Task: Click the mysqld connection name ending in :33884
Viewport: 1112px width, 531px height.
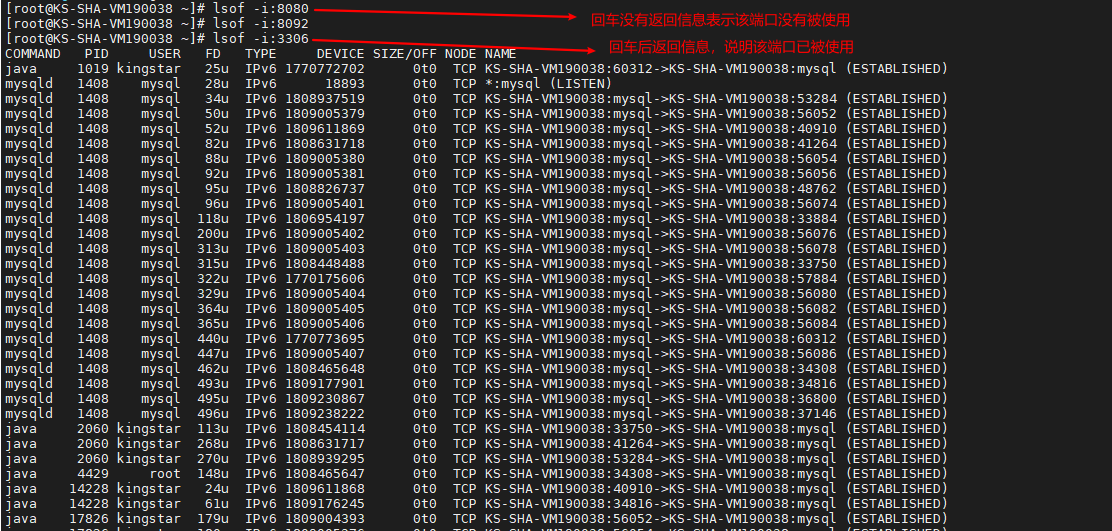Action: coord(716,218)
